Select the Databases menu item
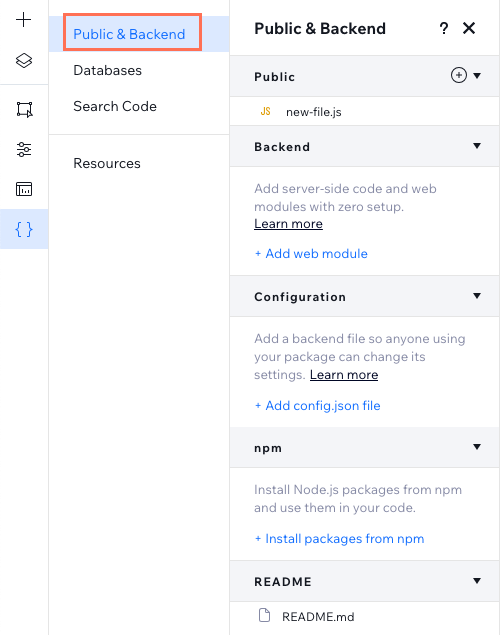500x635 pixels. click(x=107, y=70)
